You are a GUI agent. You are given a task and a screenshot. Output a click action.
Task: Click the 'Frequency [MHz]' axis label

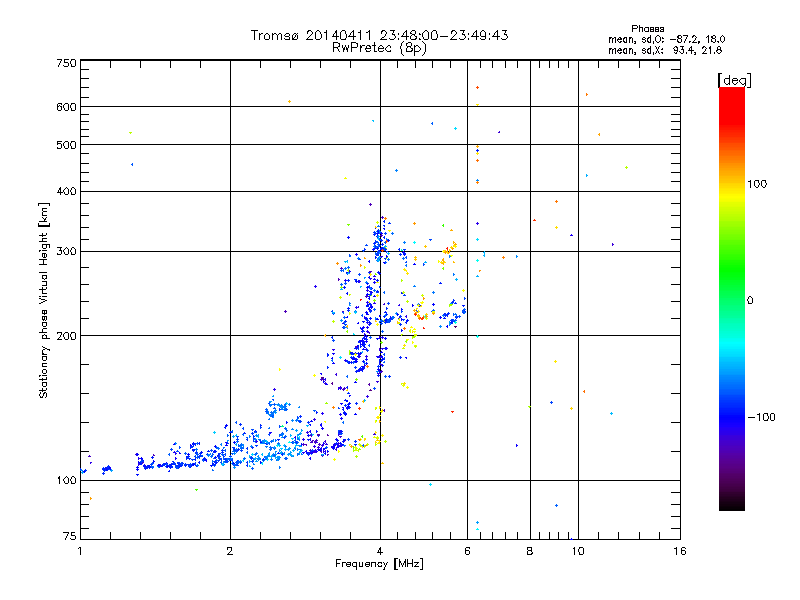pyautogui.click(x=379, y=564)
